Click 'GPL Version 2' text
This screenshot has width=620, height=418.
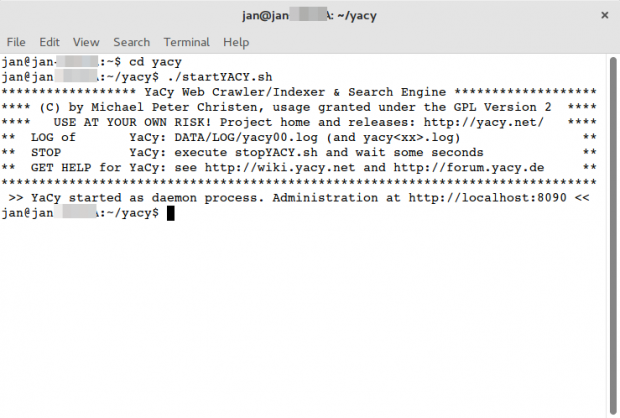(502, 107)
